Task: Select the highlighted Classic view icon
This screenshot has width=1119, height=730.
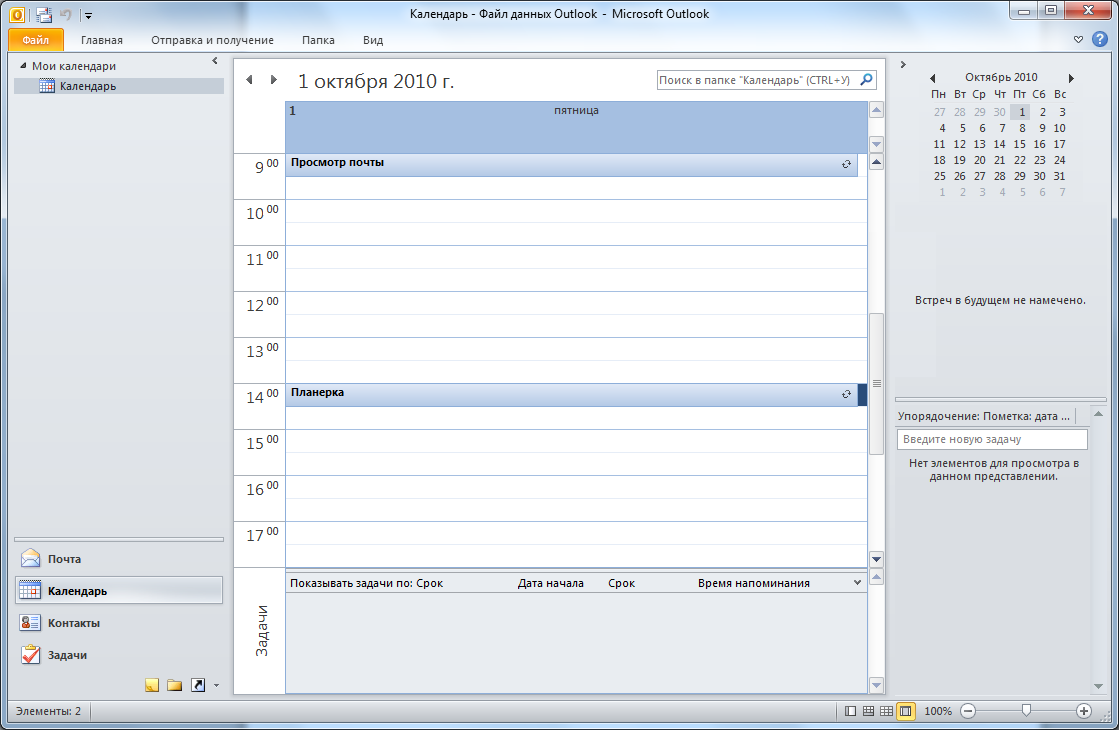Action: (906, 711)
